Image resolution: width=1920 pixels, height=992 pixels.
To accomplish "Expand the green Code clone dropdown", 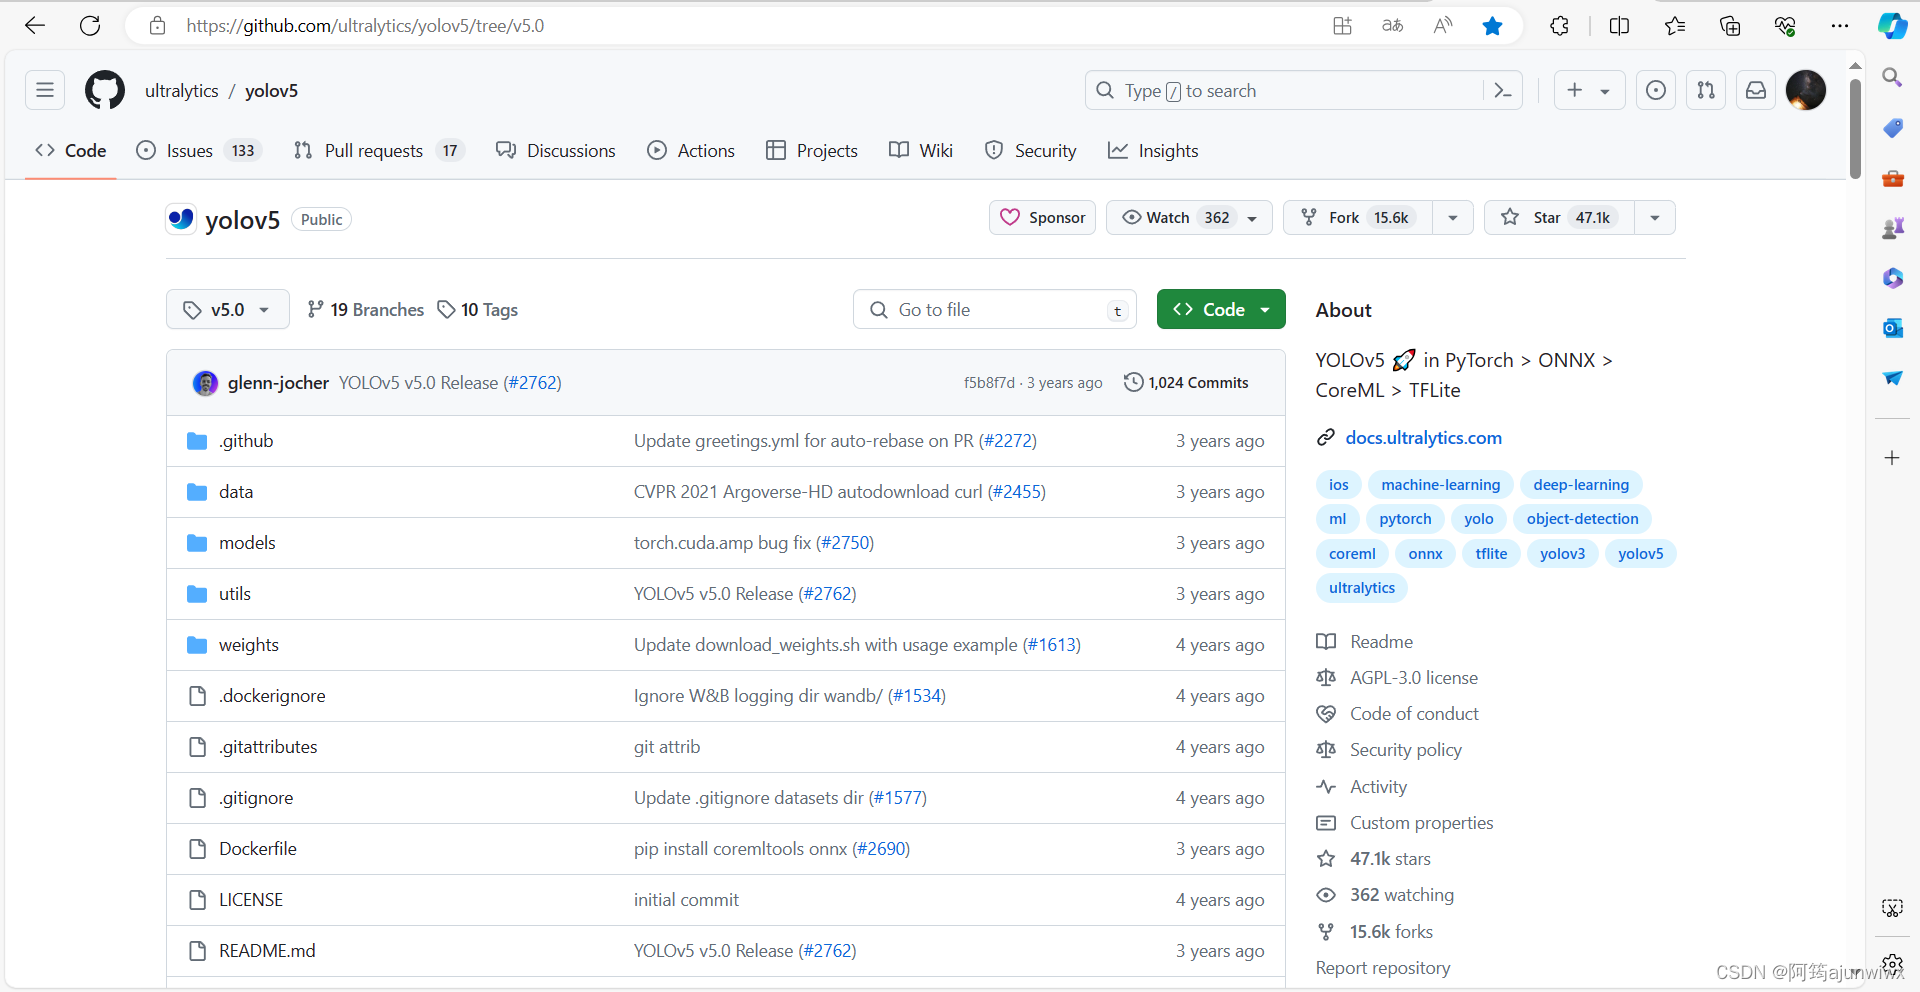I will [x=1221, y=310].
